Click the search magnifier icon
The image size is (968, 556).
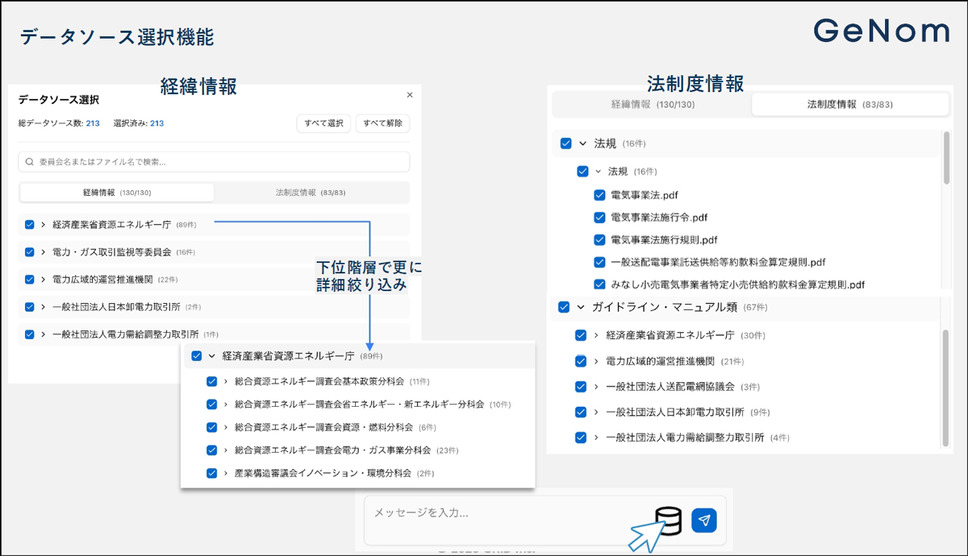[29, 162]
